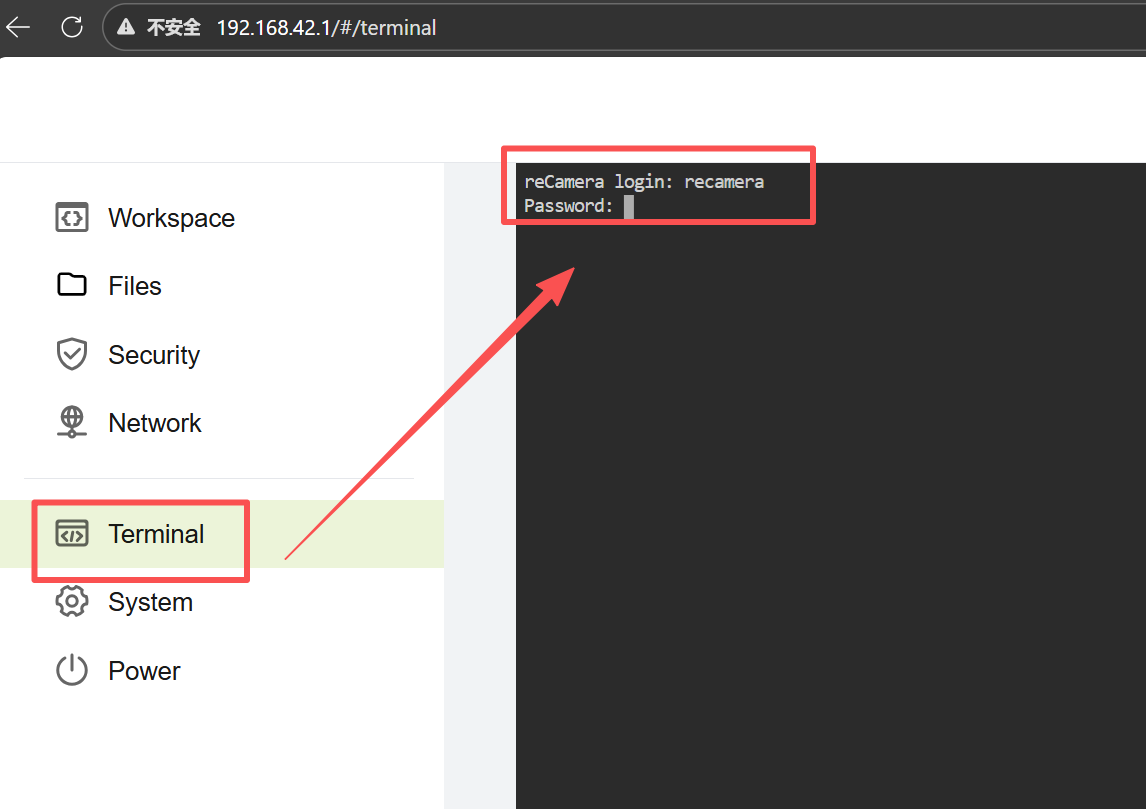1146x809 pixels.
Task: Click the Network globe icon
Action: click(x=72, y=423)
